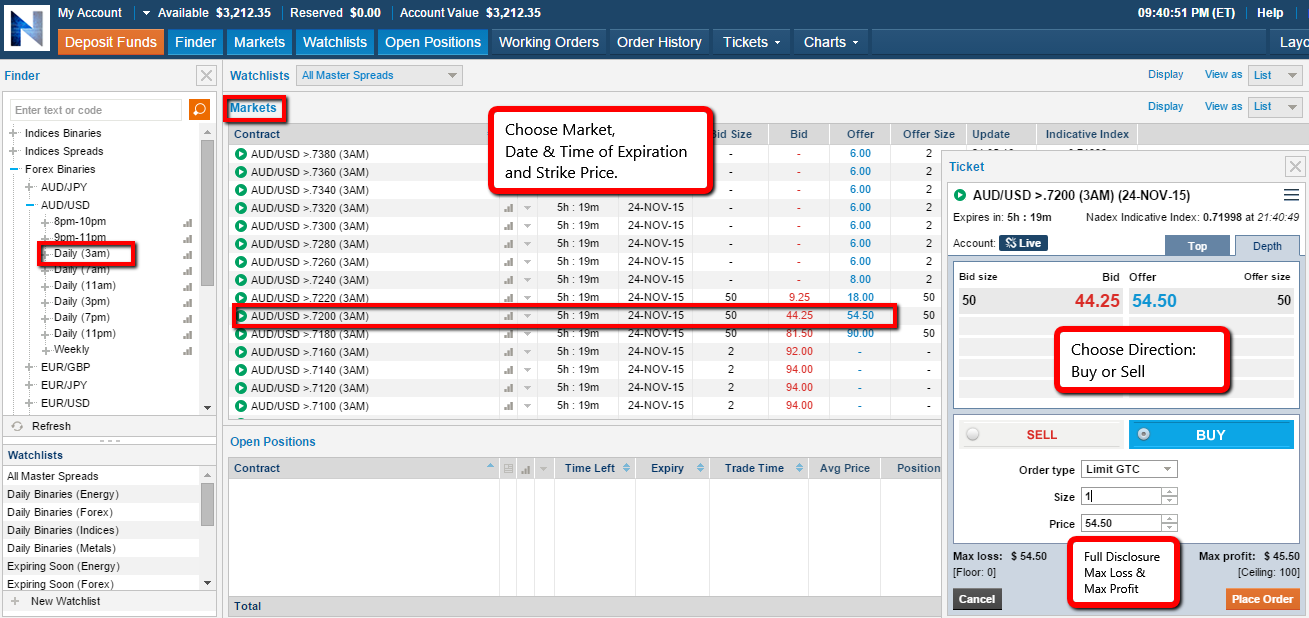Click green icon of AUD/USD >.7160 contract

click(241, 352)
